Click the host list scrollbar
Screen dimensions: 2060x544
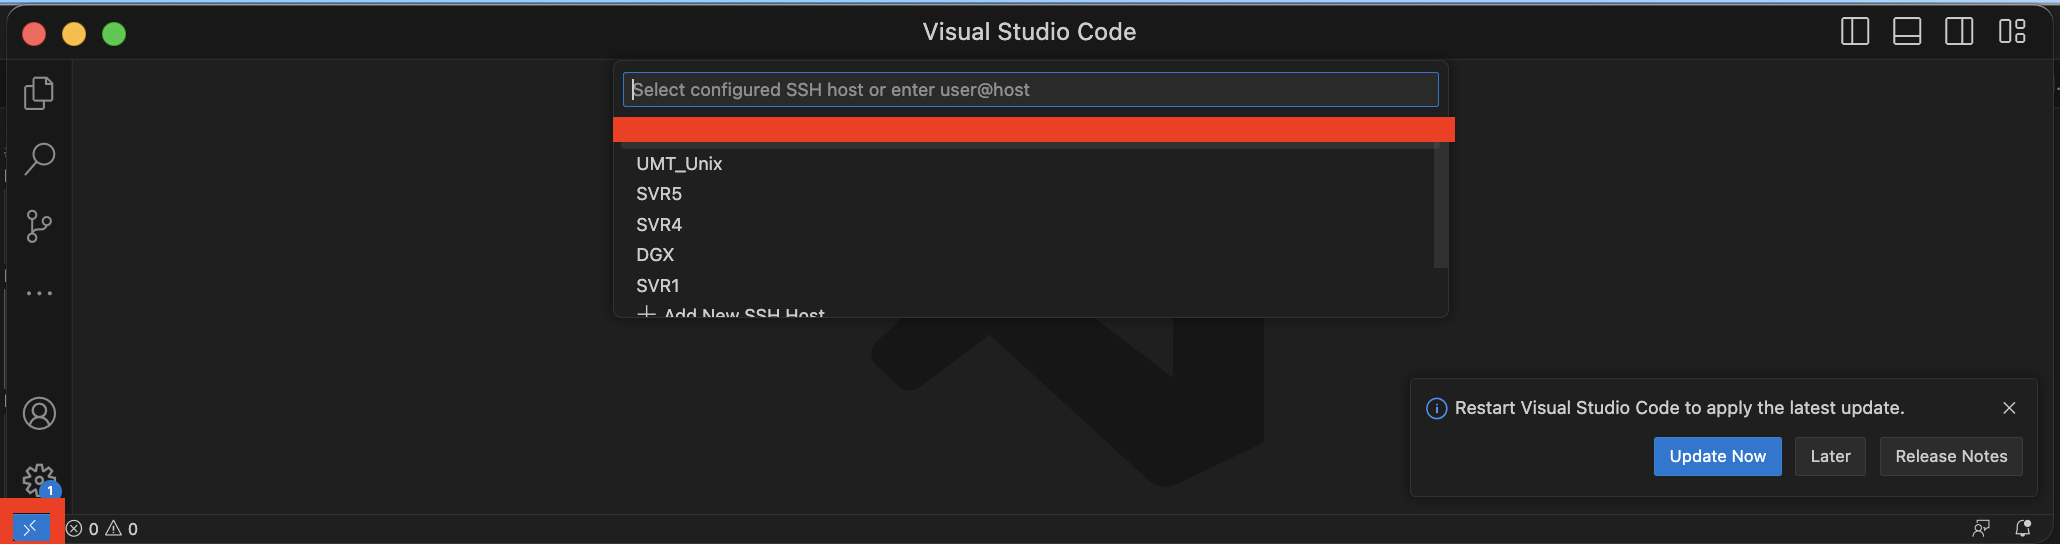[1441, 205]
